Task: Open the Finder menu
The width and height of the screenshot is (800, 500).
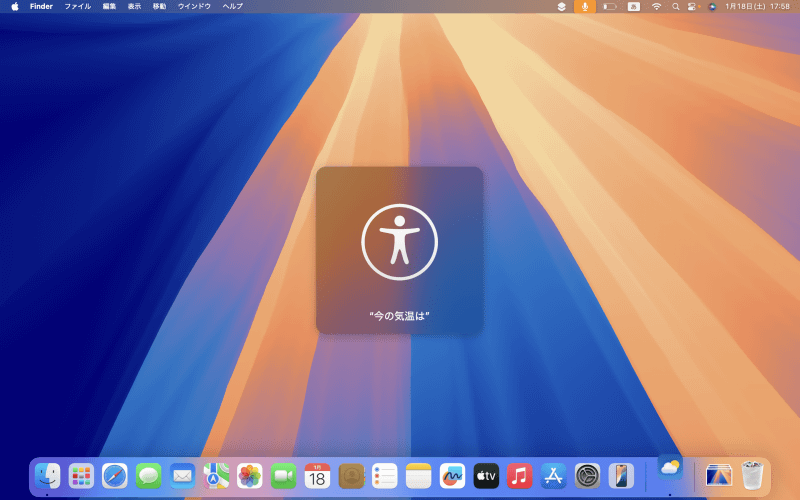Action: pyautogui.click(x=41, y=6)
